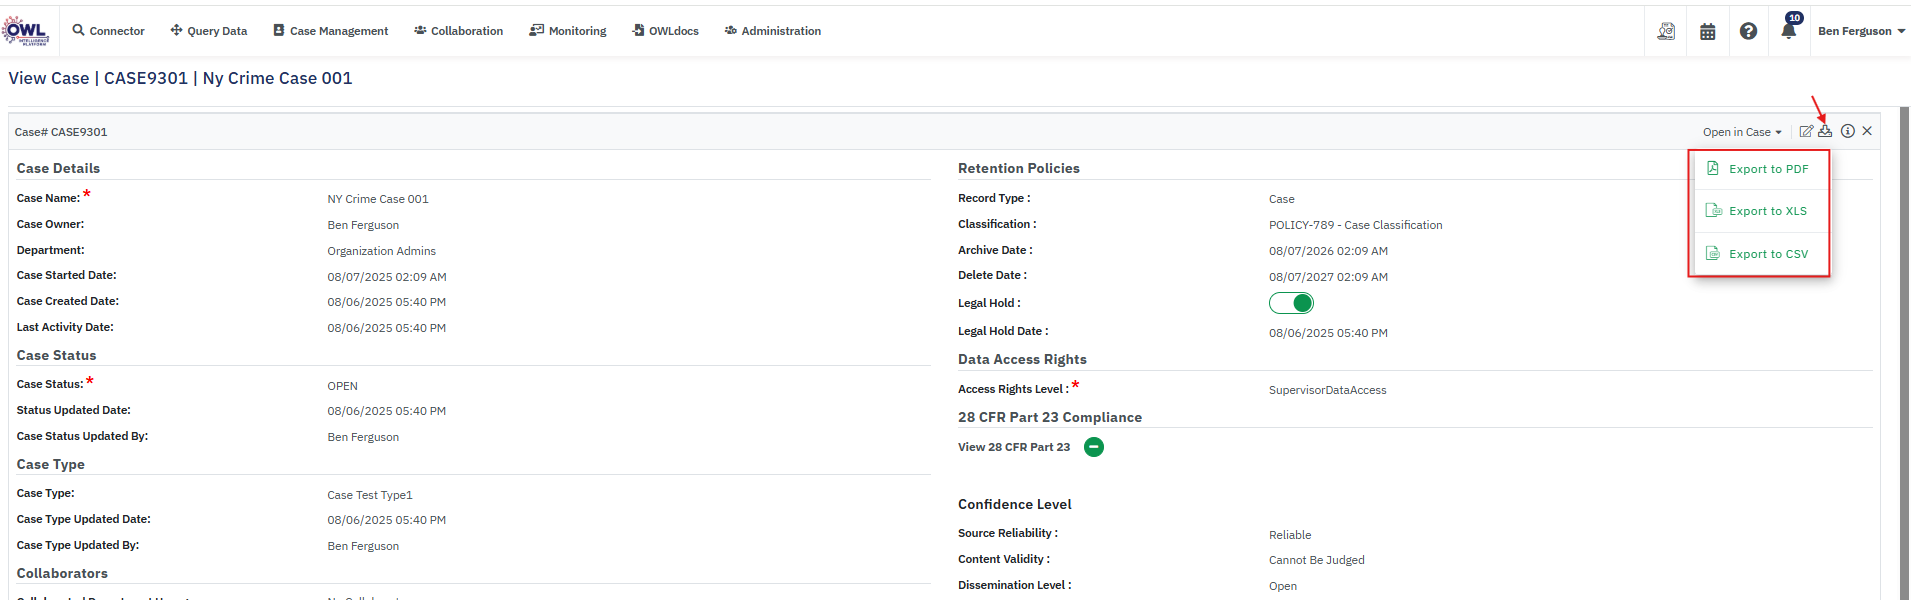Open the Administration menu
This screenshot has height=600, width=1911.
[x=773, y=31]
